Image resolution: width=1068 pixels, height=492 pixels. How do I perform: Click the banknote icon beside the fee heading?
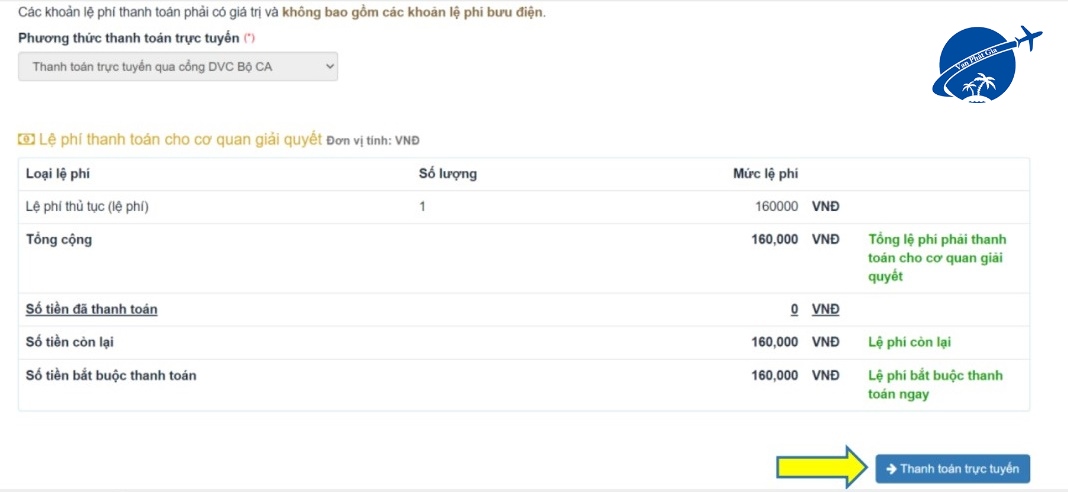click(x=26, y=139)
